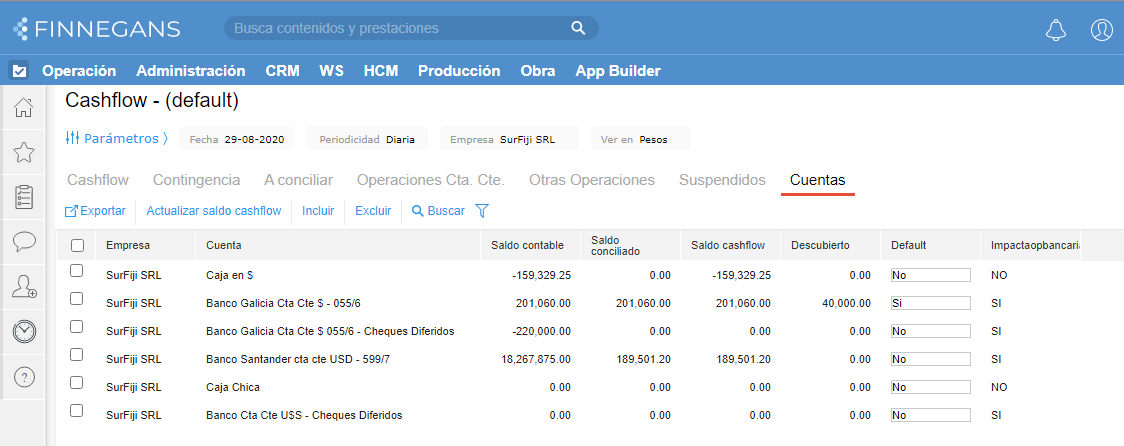This screenshot has height=446, width=1124.
Task: Click the filter funnel icon
Action: click(x=482, y=211)
